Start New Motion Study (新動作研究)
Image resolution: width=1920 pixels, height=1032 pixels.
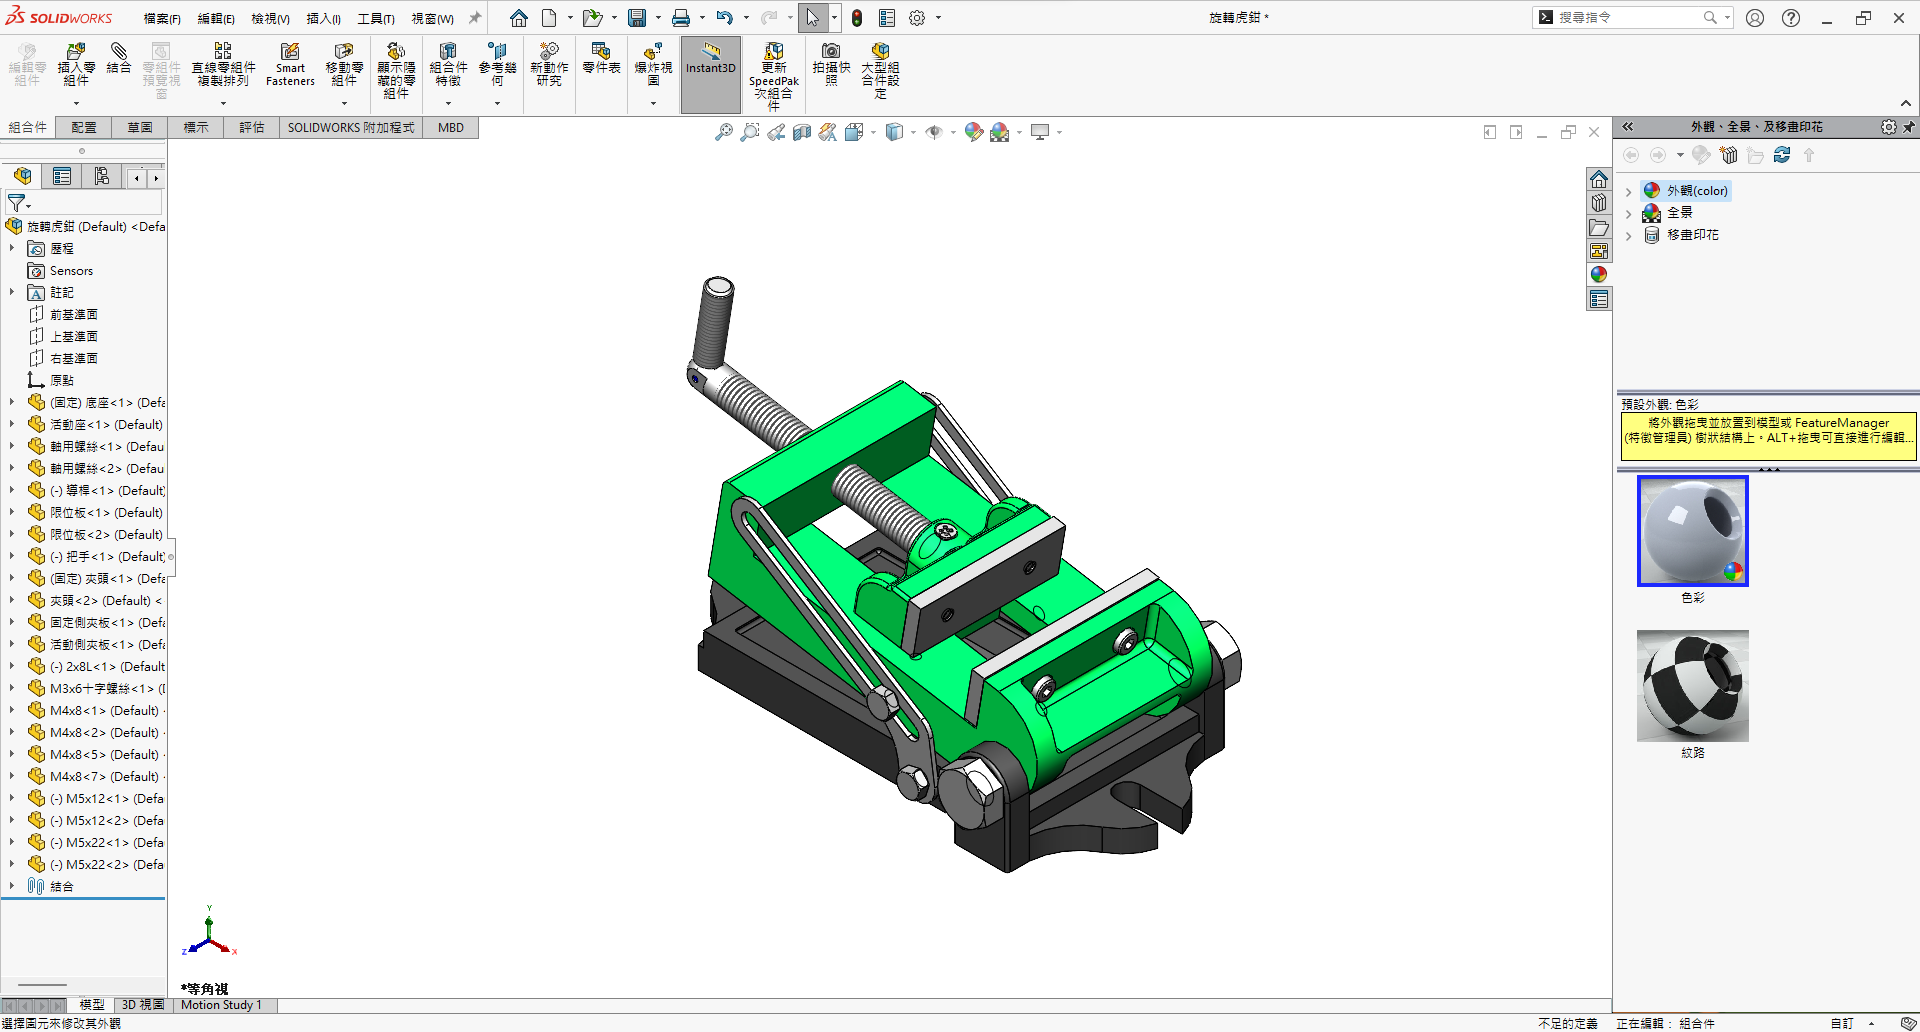point(549,66)
